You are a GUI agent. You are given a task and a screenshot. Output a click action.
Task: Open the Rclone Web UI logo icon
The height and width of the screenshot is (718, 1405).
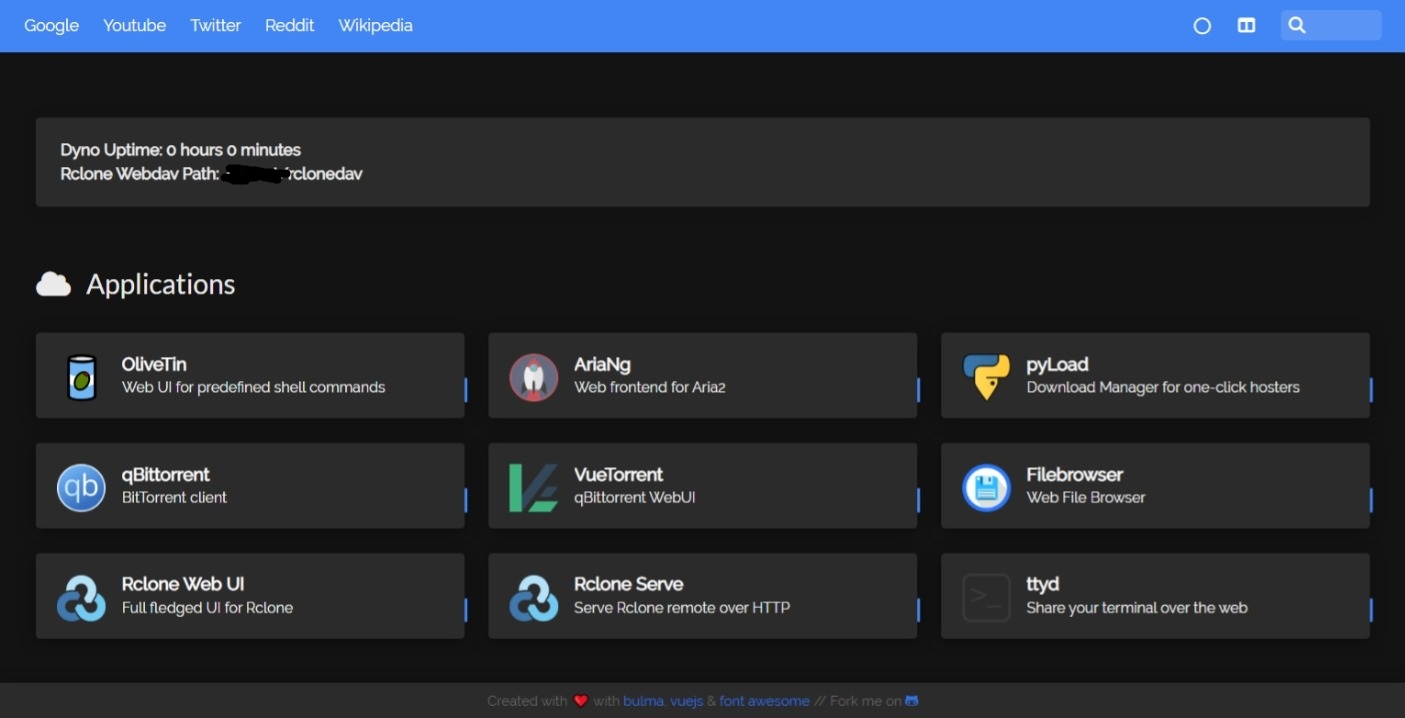click(x=81, y=598)
